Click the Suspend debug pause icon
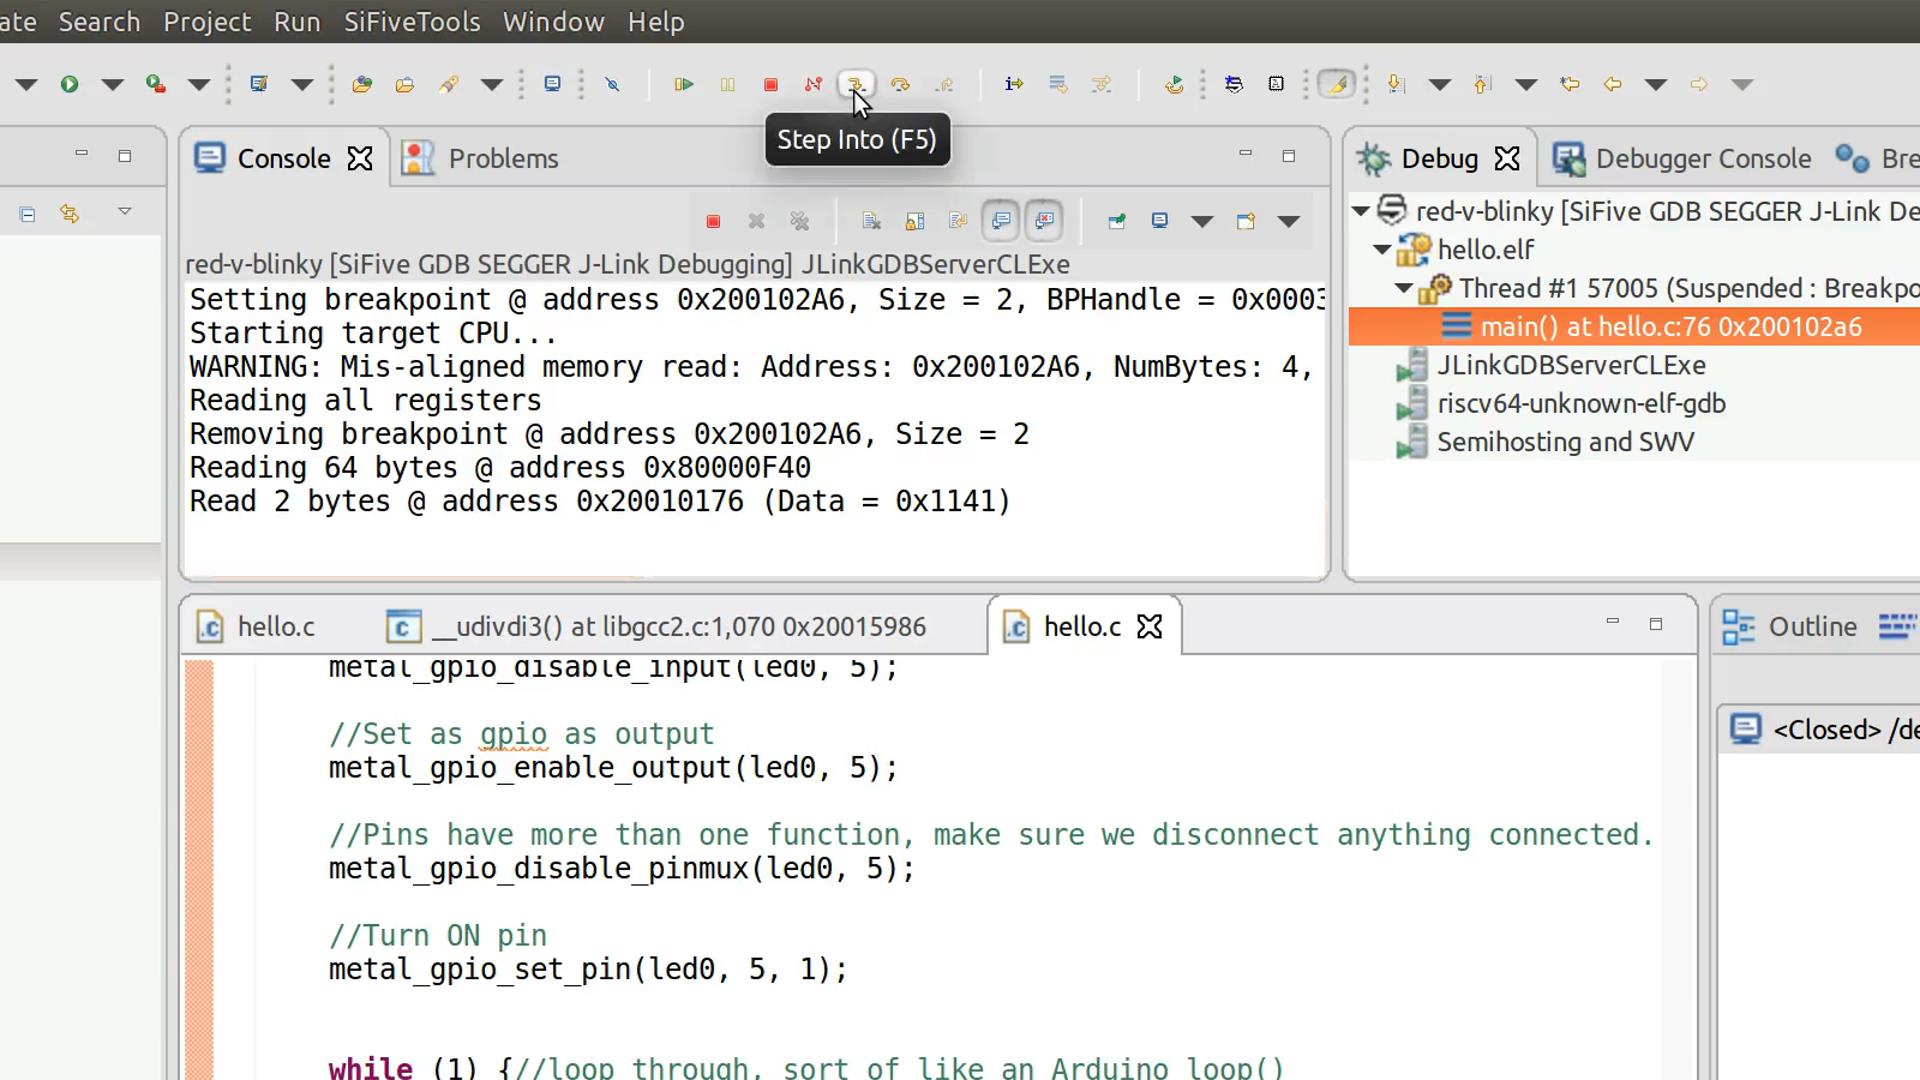 pos(728,83)
